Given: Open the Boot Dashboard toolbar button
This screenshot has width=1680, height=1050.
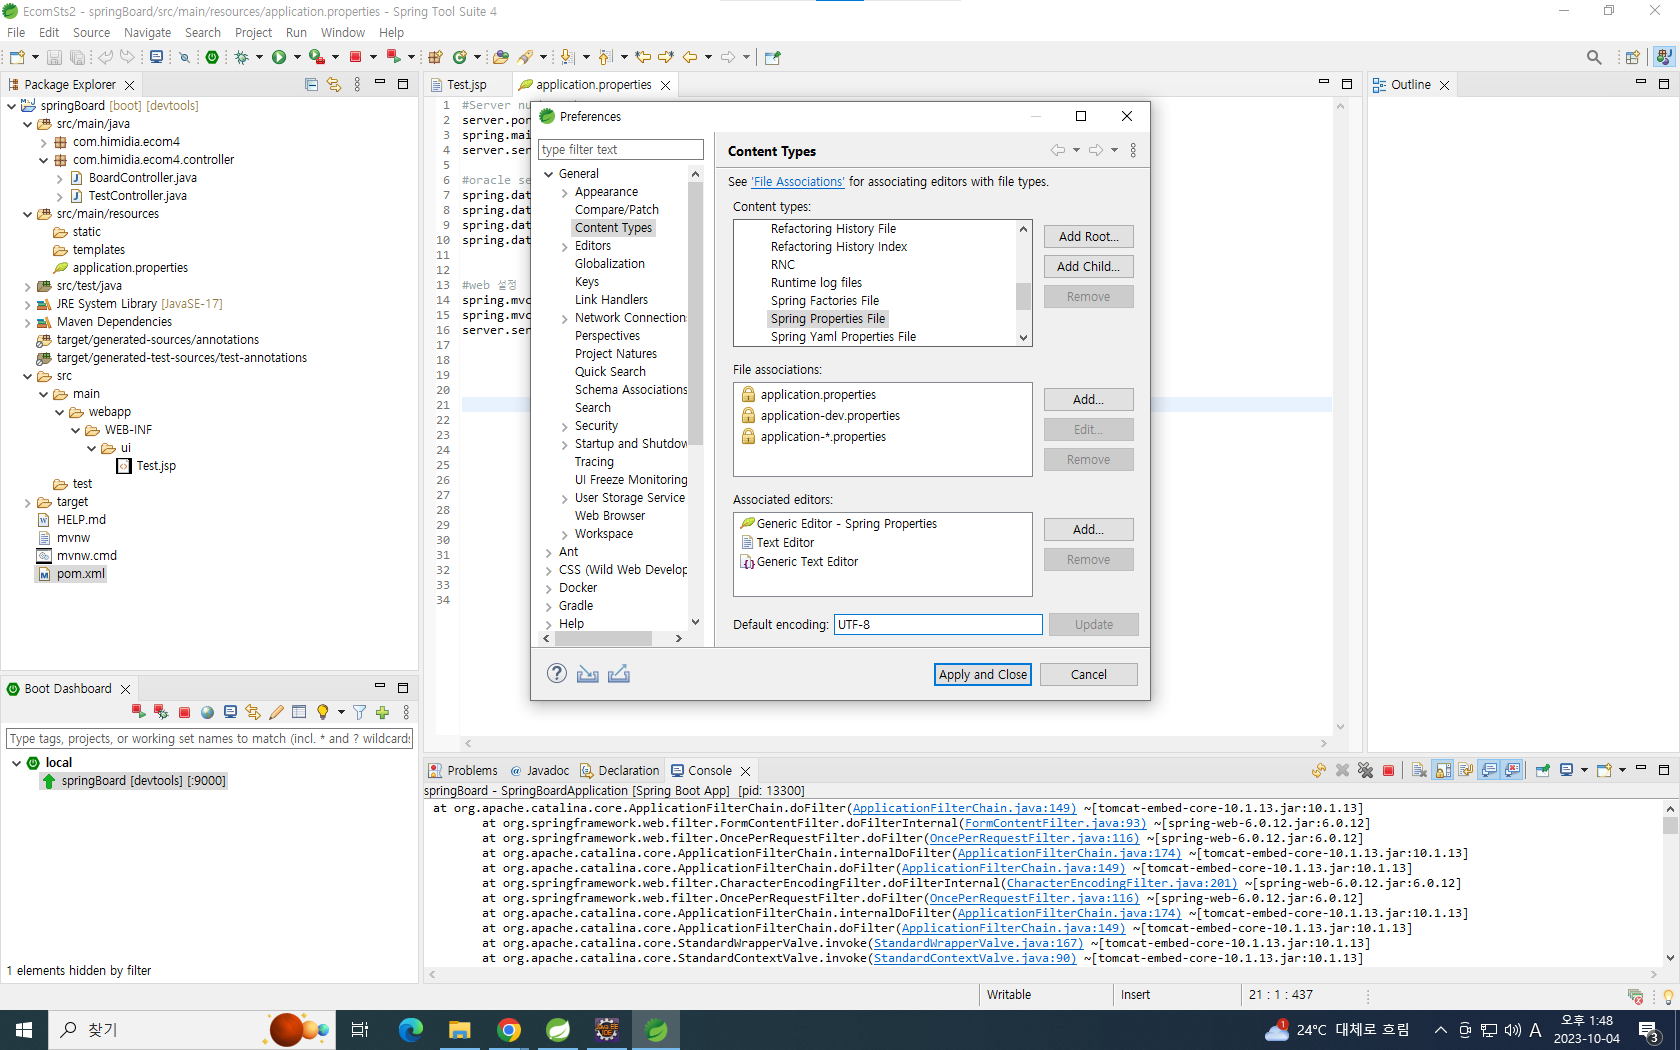Looking at the screenshot, I should (212, 58).
